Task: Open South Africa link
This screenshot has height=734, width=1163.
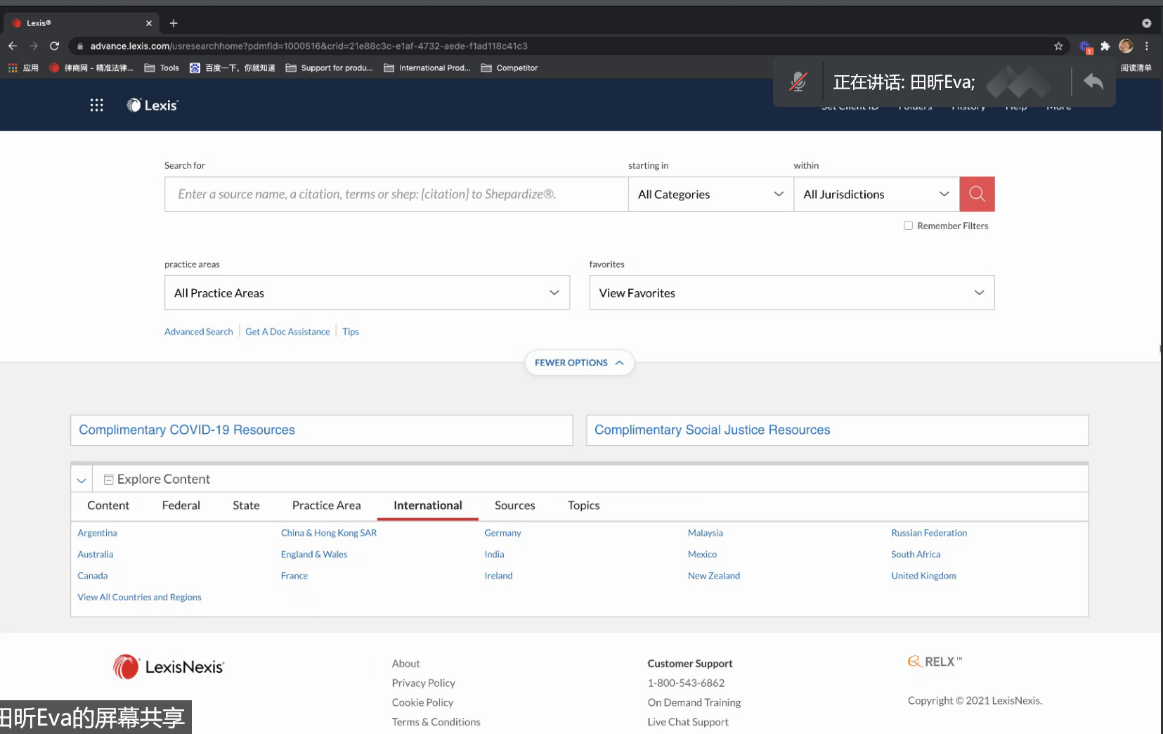Action: (916, 555)
